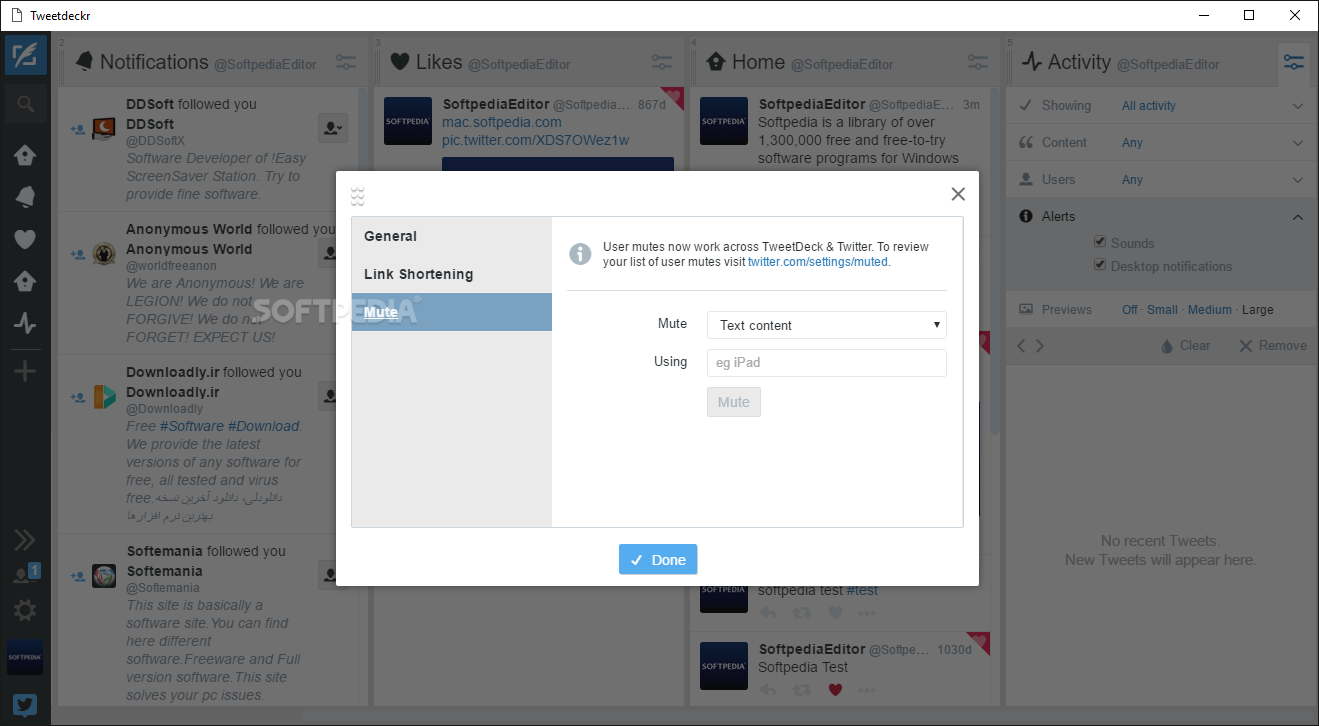Expand the sidebar with double-arrow icon
The width and height of the screenshot is (1319, 726).
25,540
